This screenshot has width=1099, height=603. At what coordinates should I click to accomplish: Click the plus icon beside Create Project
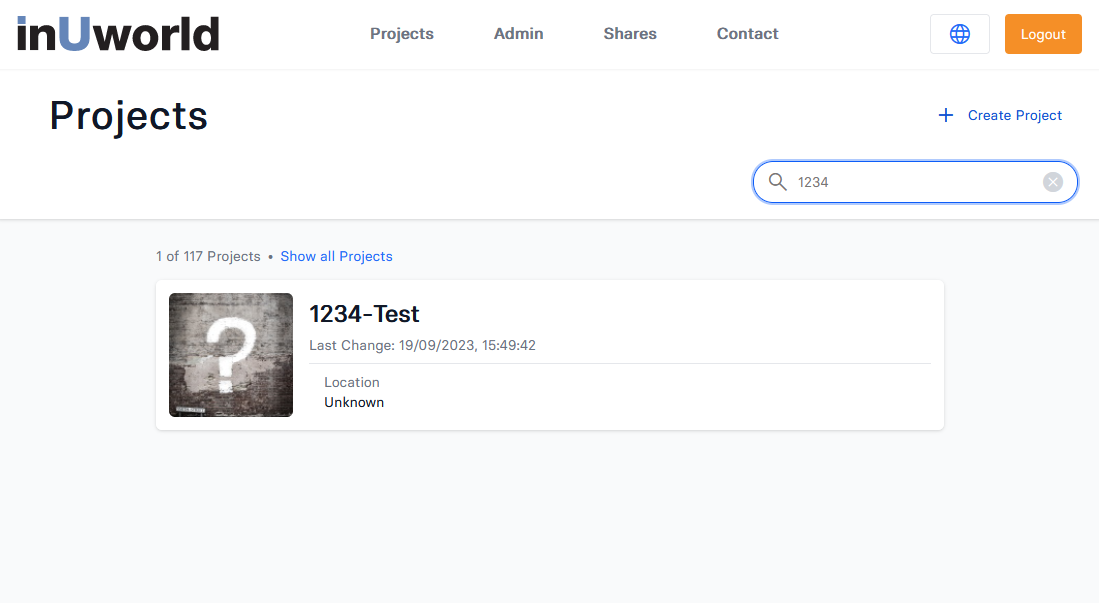(946, 115)
